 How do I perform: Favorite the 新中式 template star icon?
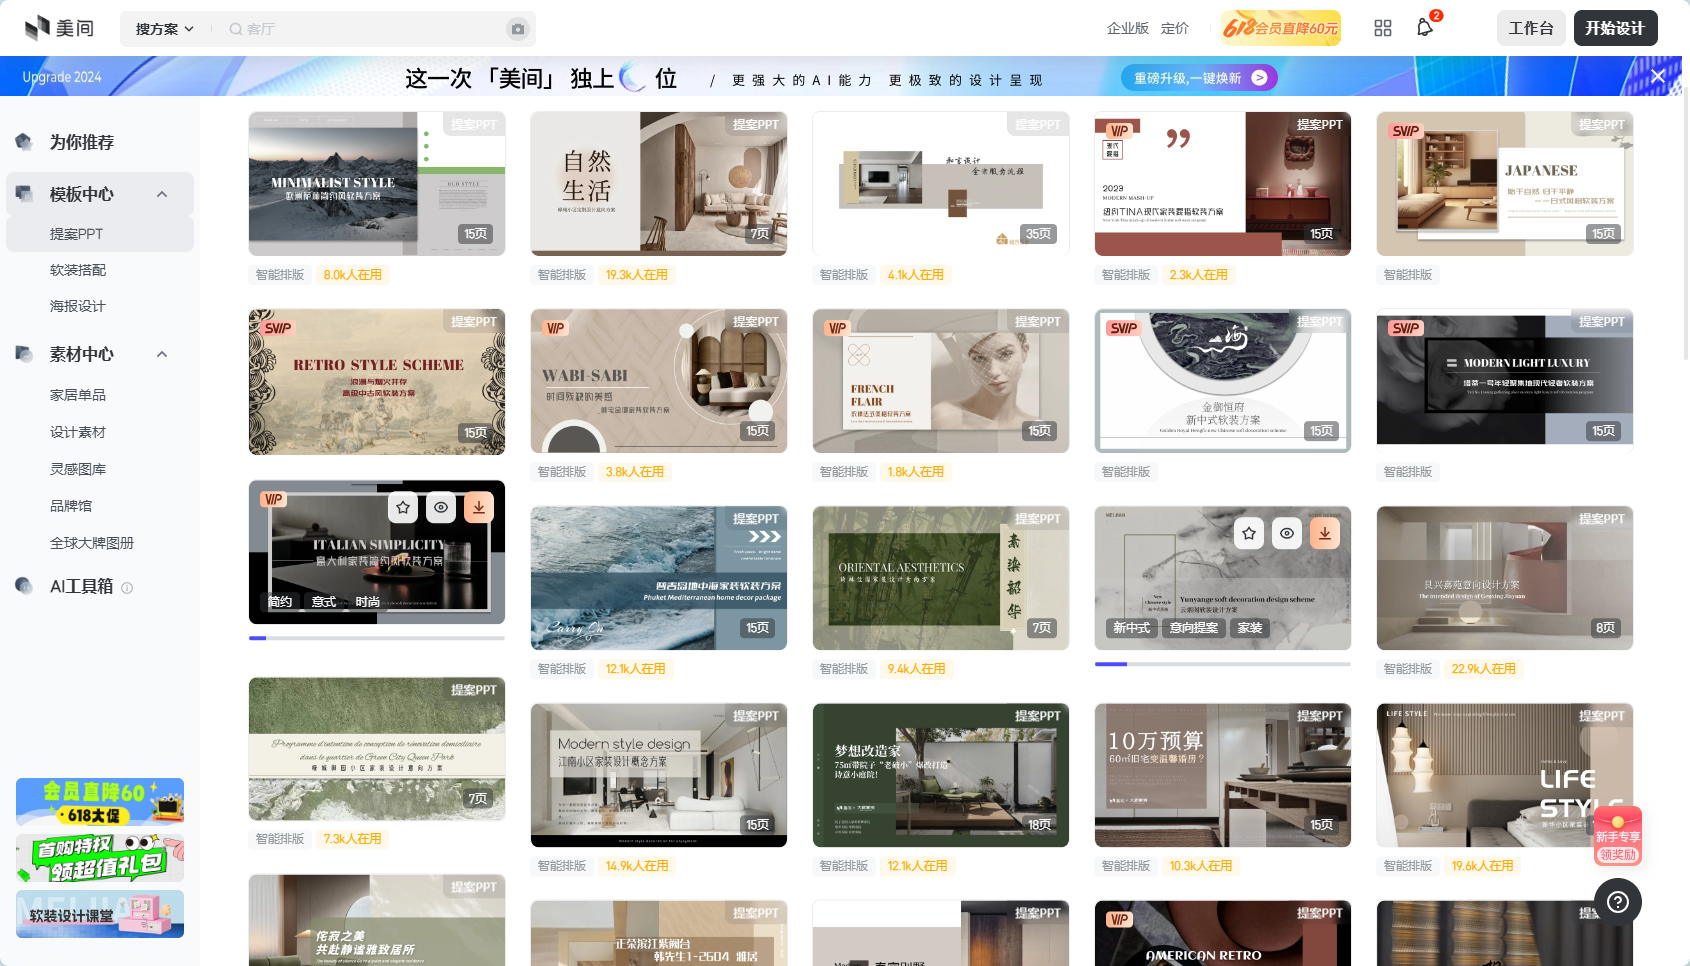point(1249,533)
